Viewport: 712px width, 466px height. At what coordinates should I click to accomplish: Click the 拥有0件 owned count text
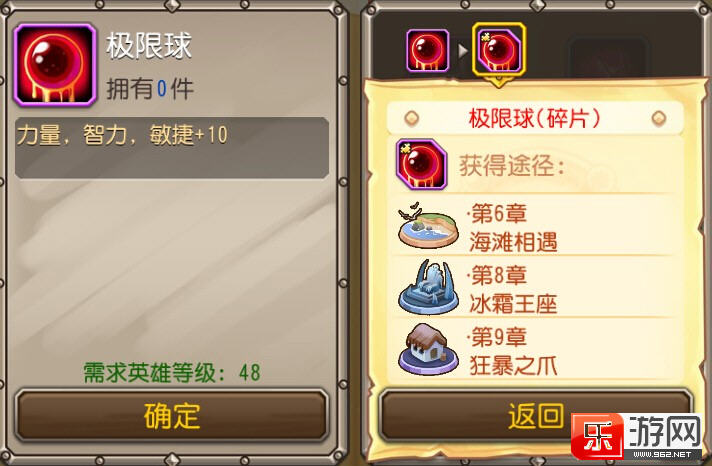[x=150, y=89]
